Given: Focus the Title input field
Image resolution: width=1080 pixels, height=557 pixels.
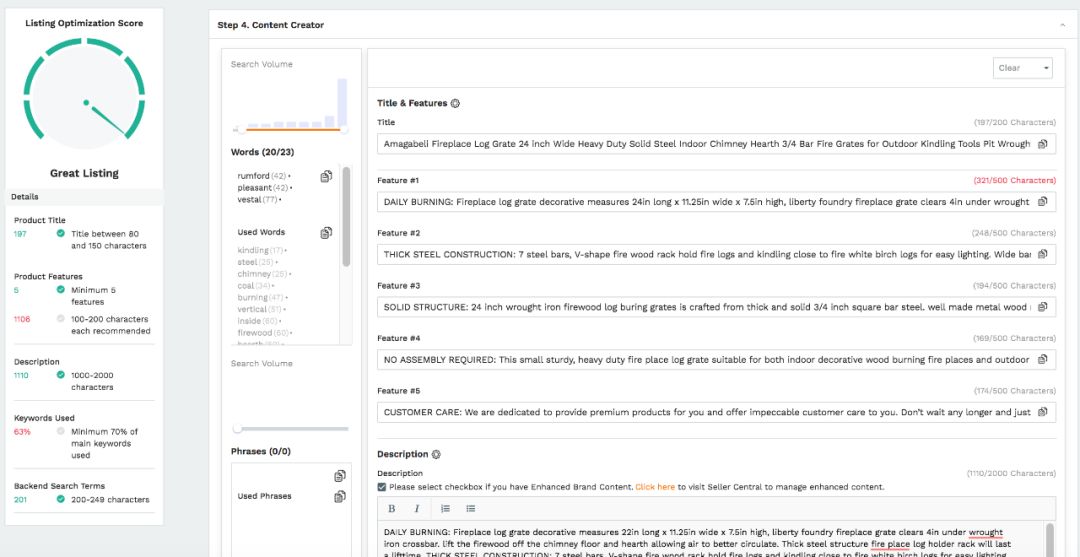Looking at the screenshot, I should click(x=716, y=144).
